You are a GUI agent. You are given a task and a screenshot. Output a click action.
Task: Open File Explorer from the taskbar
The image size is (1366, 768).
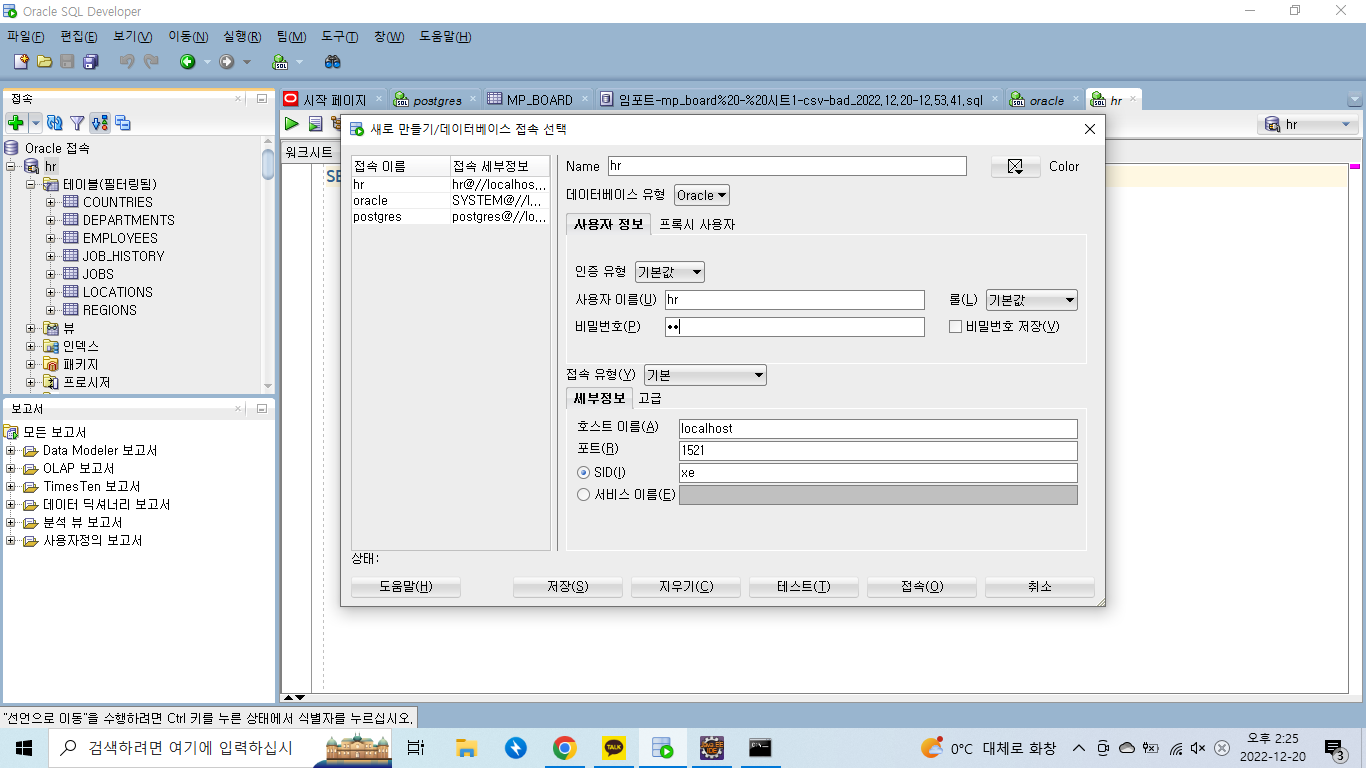tap(466, 747)
